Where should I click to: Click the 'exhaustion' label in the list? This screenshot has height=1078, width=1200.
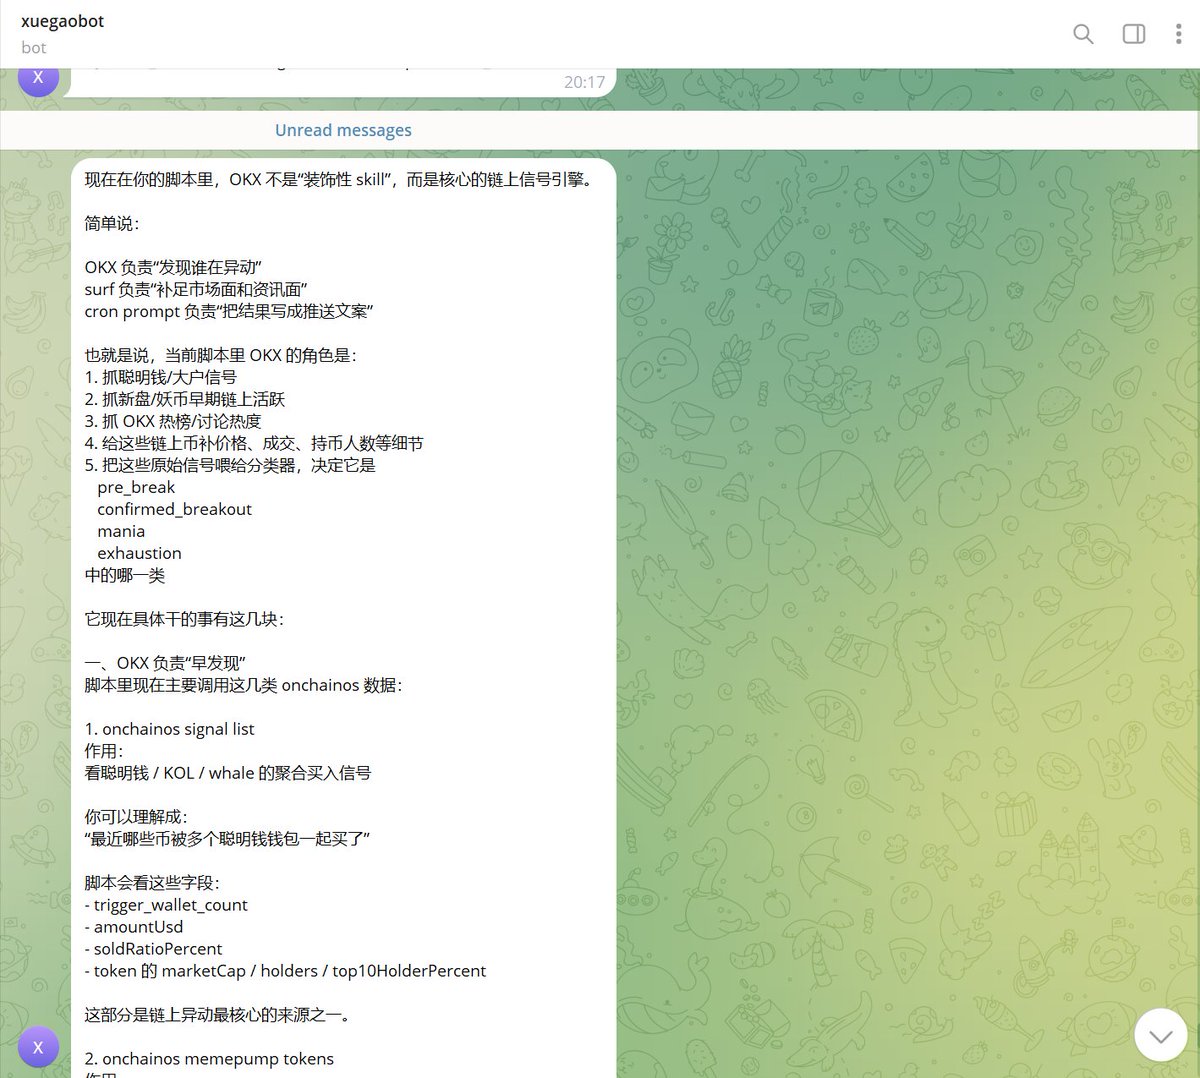(139, 553)
